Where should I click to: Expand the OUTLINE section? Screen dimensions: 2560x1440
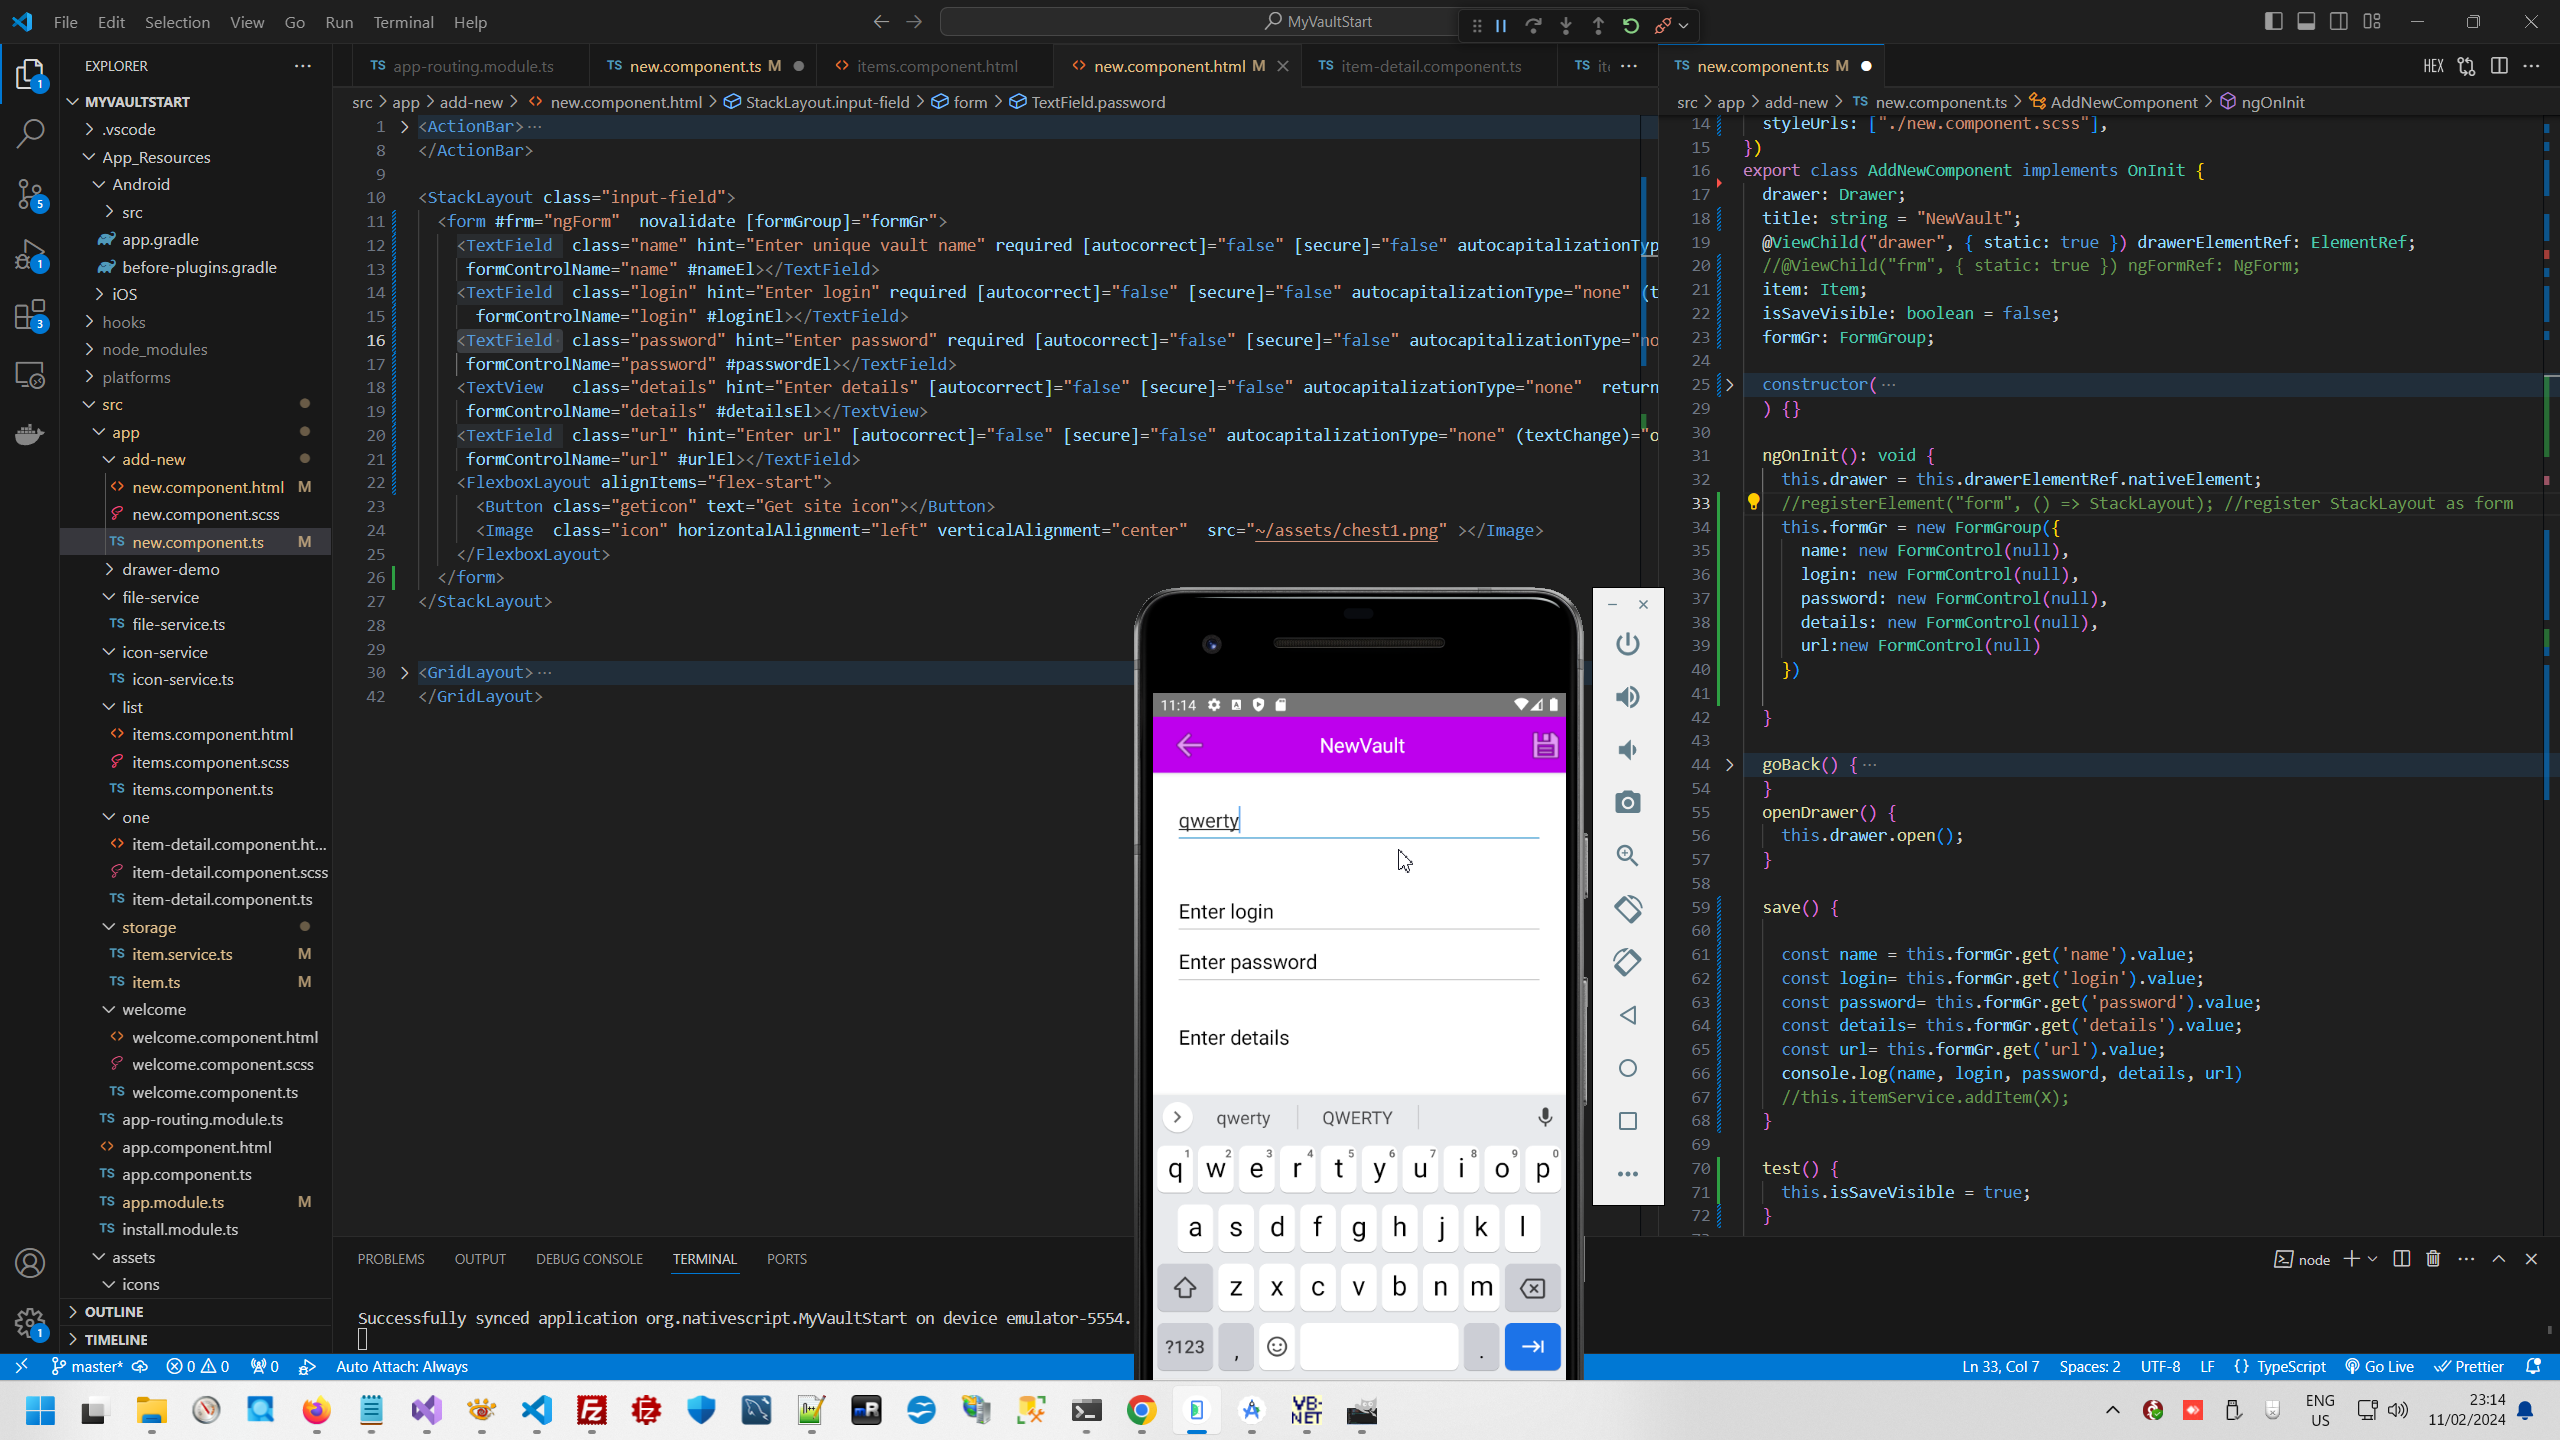click(x=113, y=1311)
